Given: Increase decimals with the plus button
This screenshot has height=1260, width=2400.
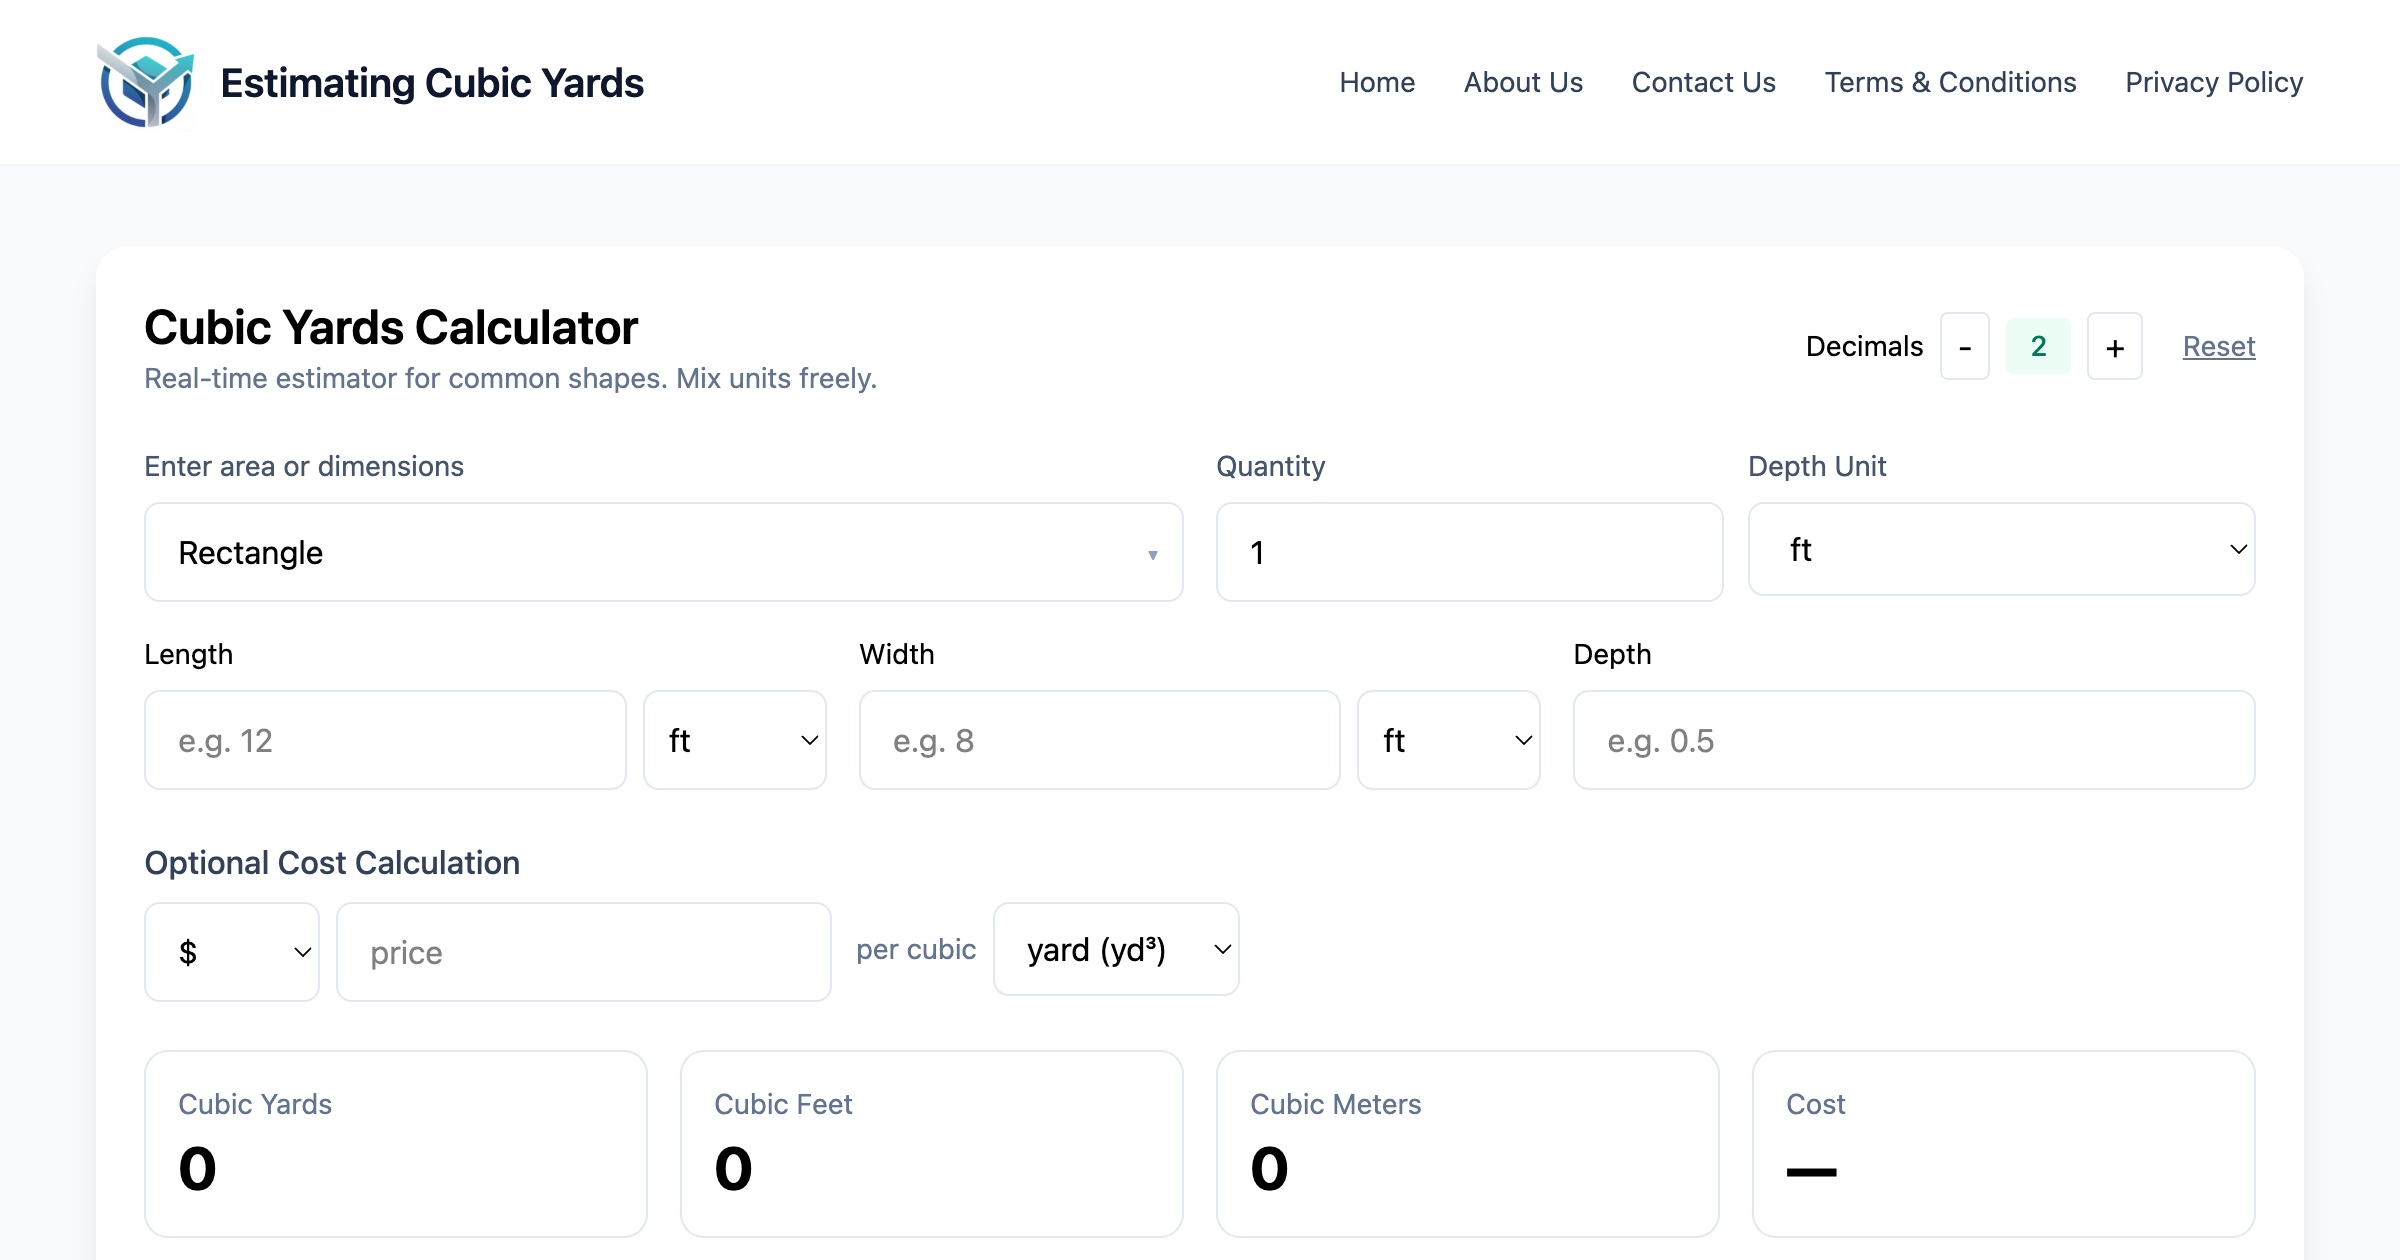Looking at the screenshot, I should pyautogui.click(x=2115, y=346).
